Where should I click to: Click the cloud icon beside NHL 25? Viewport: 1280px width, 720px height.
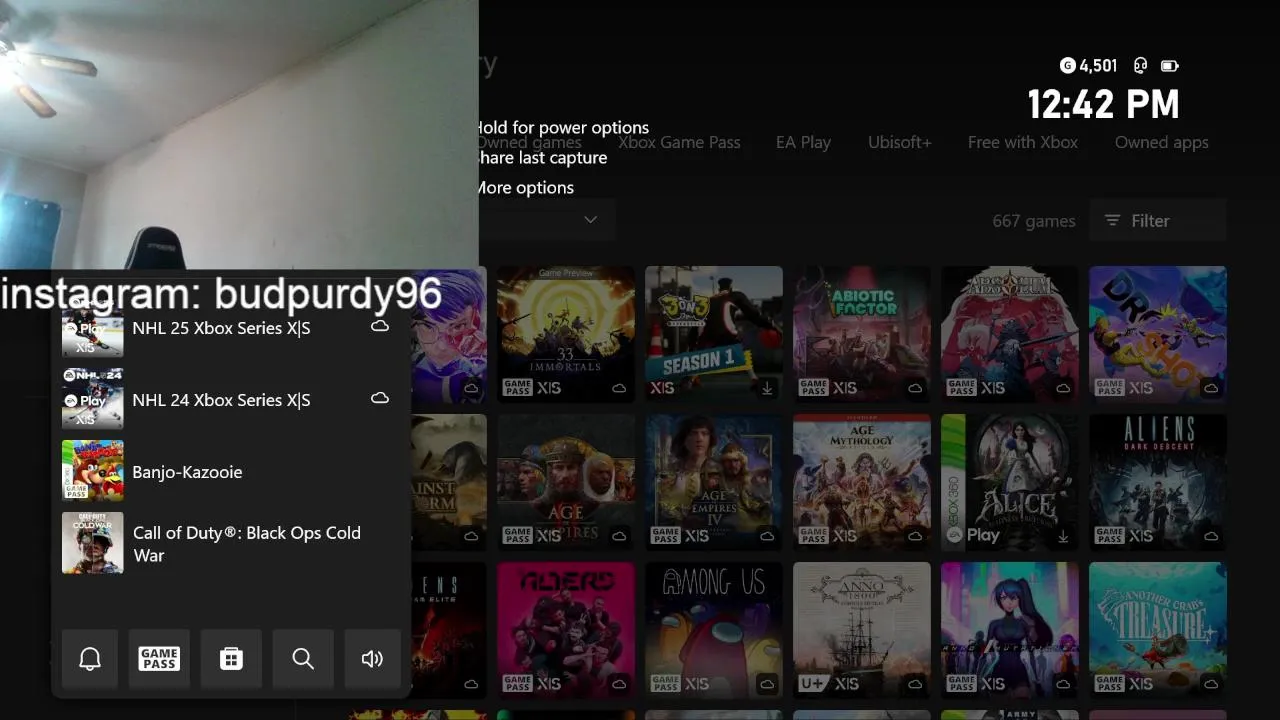tap(380, 326)
